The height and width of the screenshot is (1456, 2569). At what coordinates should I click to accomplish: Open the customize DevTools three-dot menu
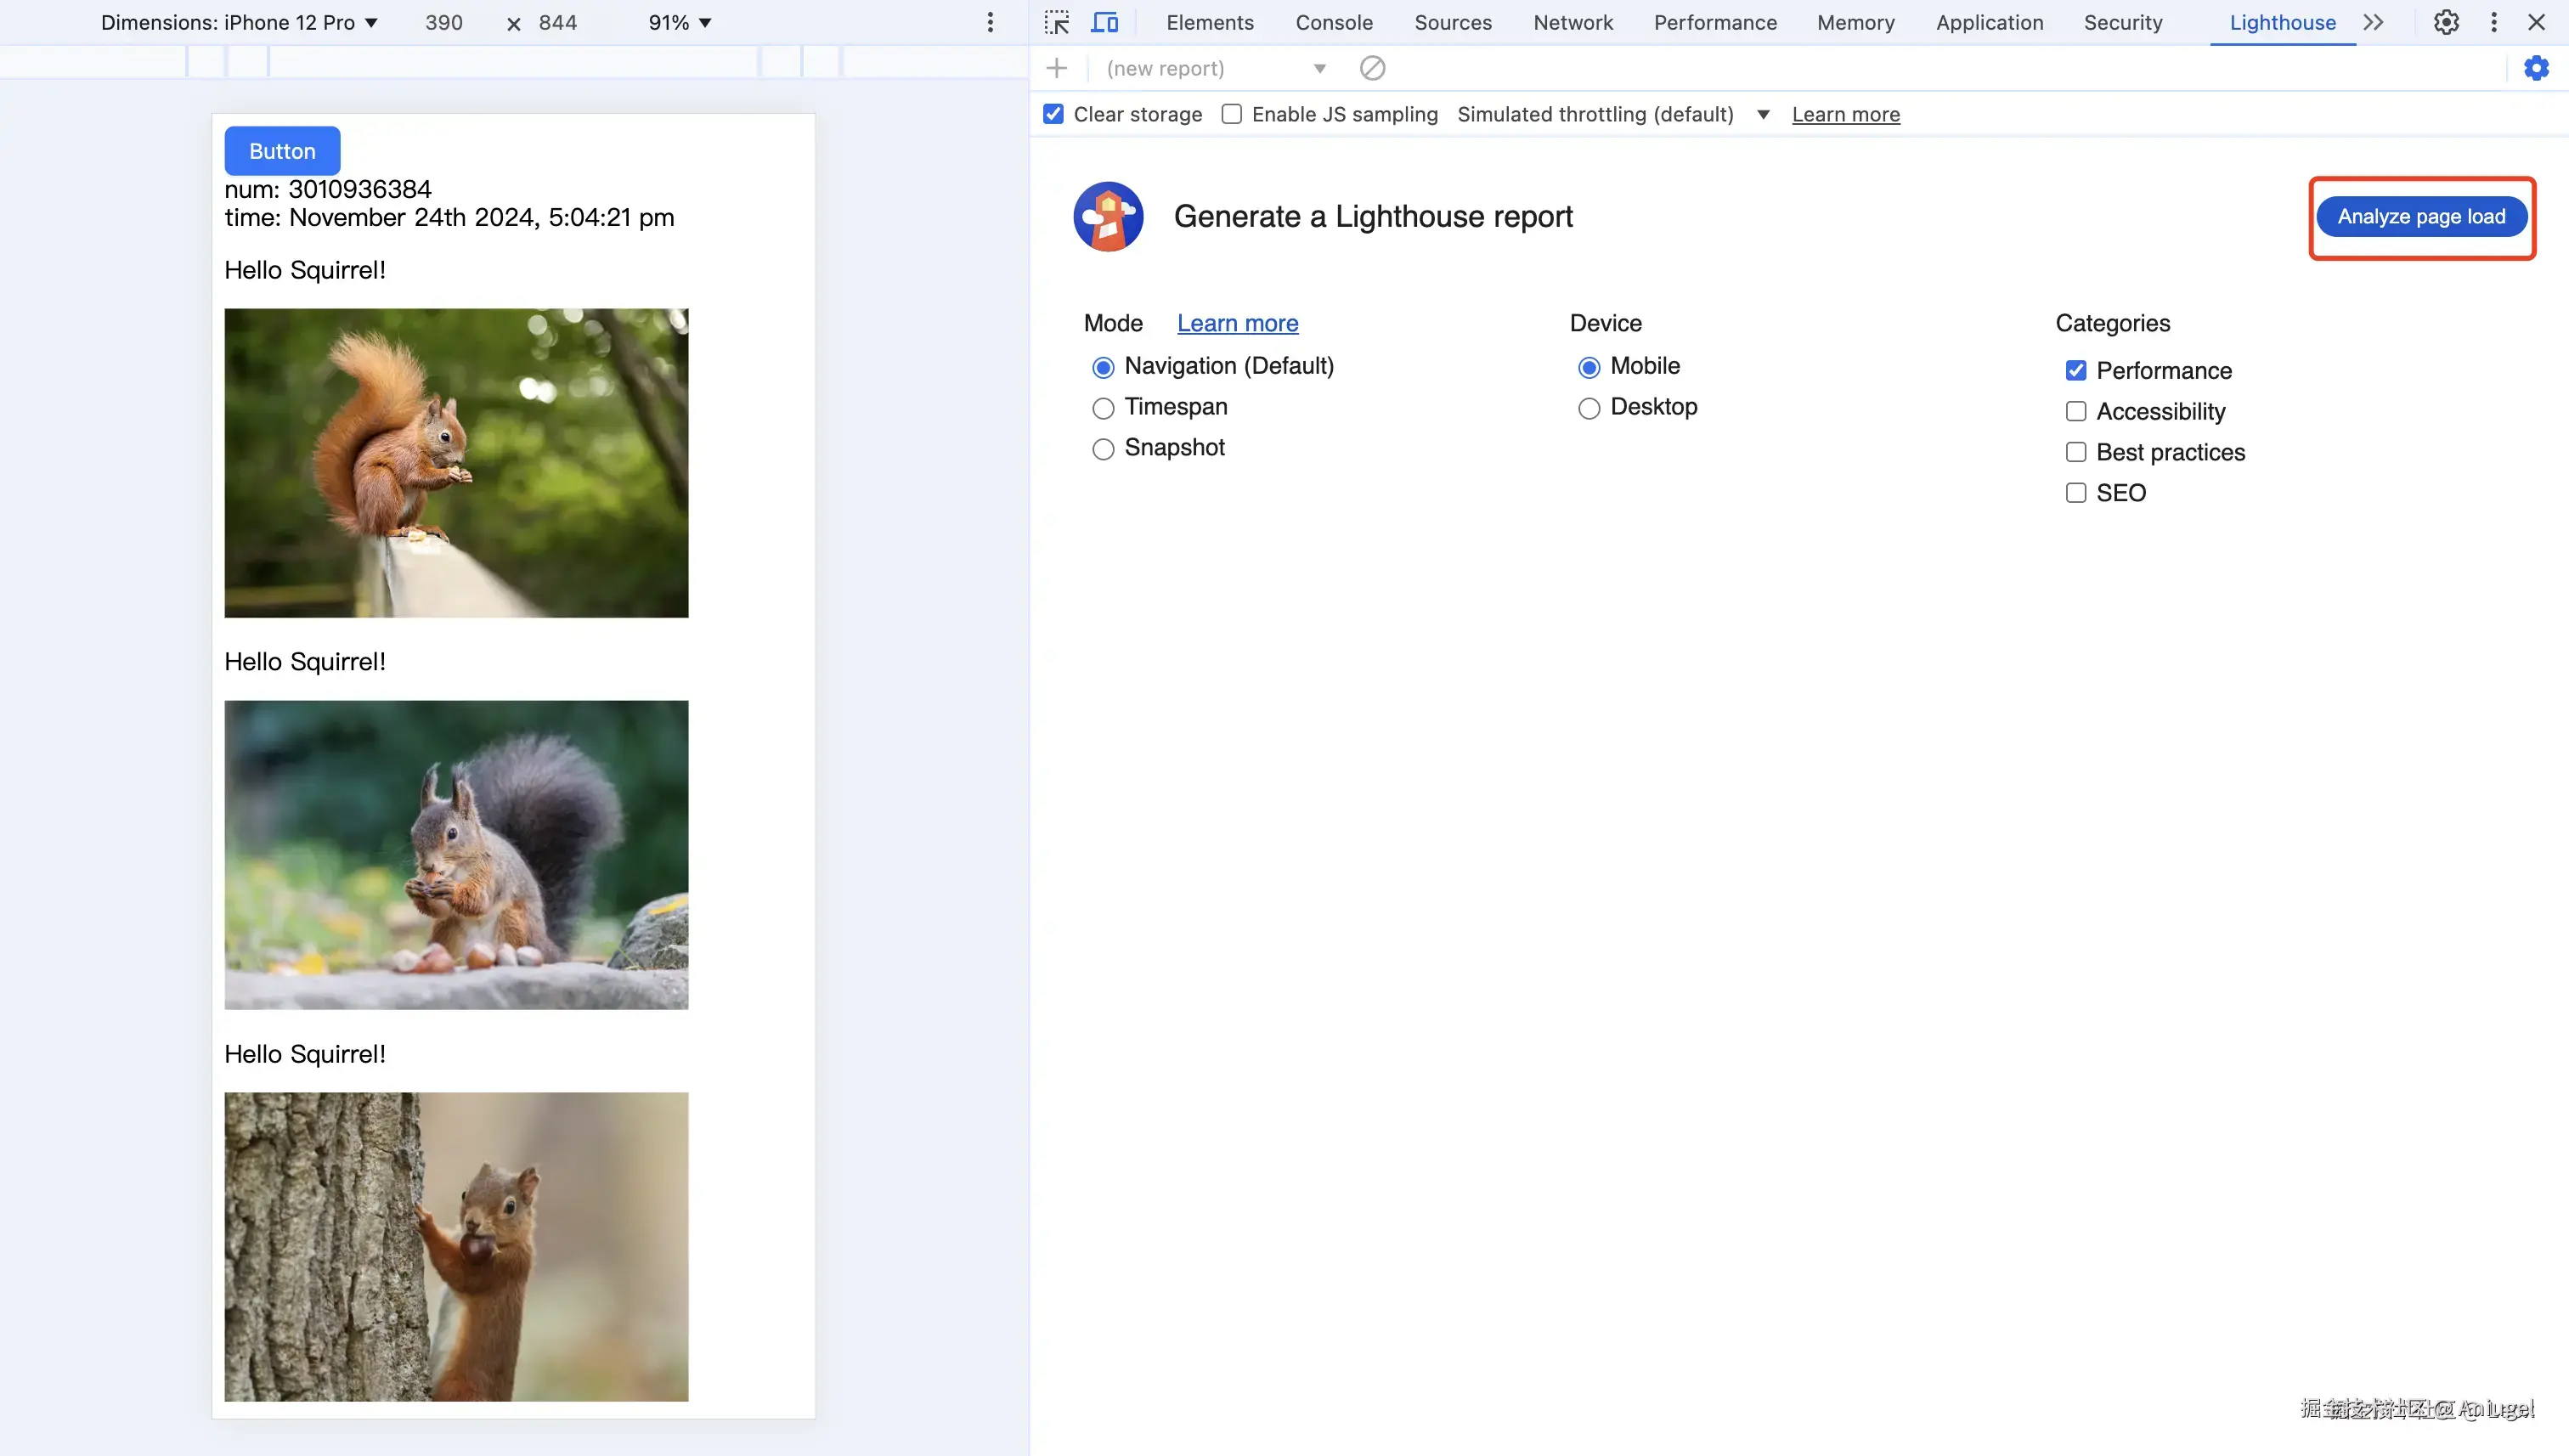(2494, 22)
